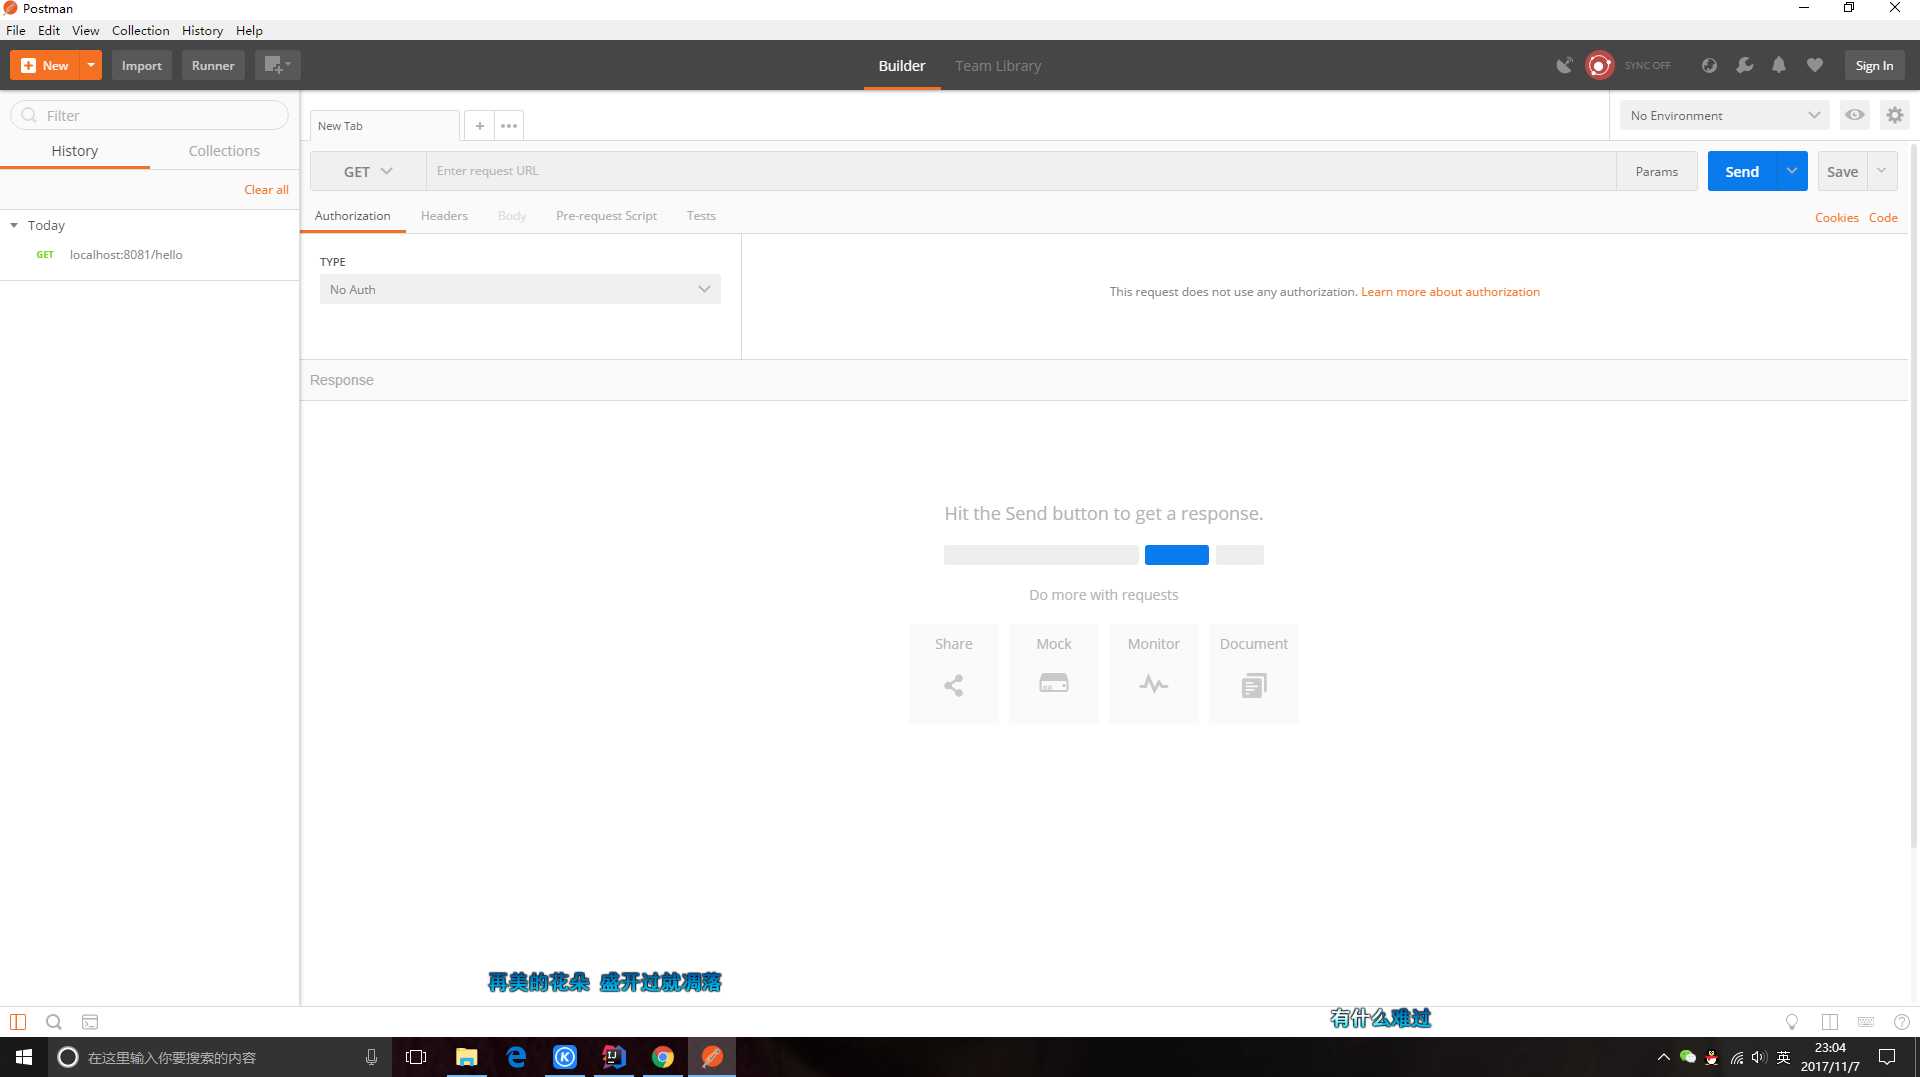Open Microsoft Edge from the taskbar
Image resolution: width=1920 pixels, height=1077 pixels.
[516, 1057]
